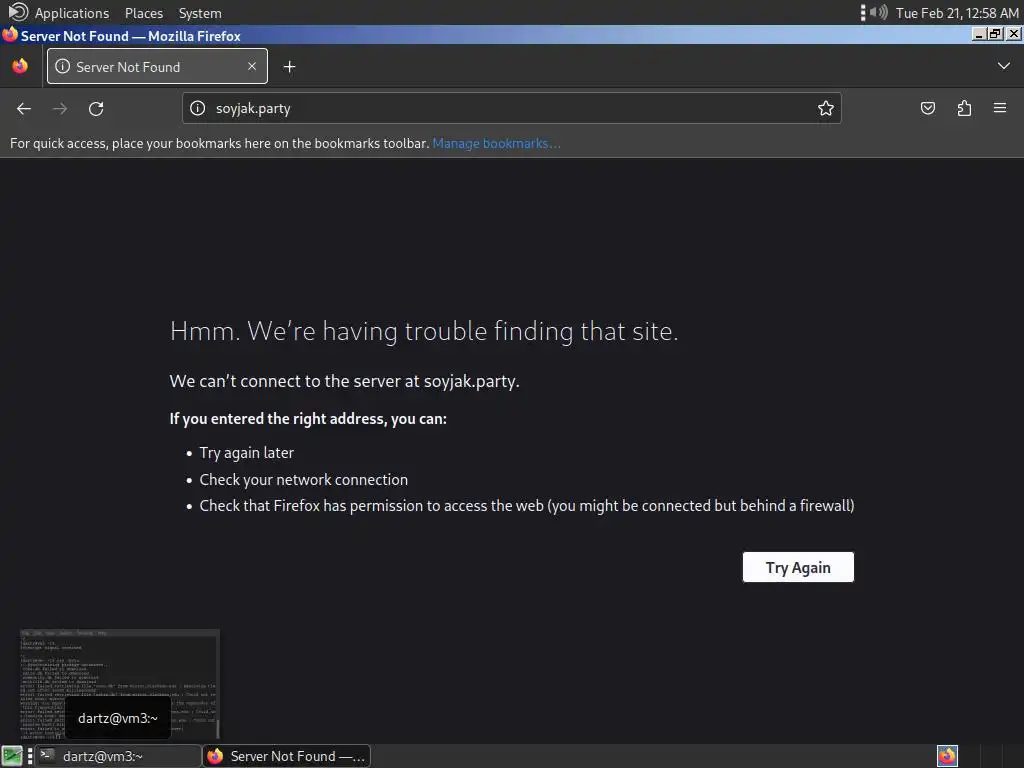
Task: Click the forward arrow navigation button
Action: tap(60, 108)
